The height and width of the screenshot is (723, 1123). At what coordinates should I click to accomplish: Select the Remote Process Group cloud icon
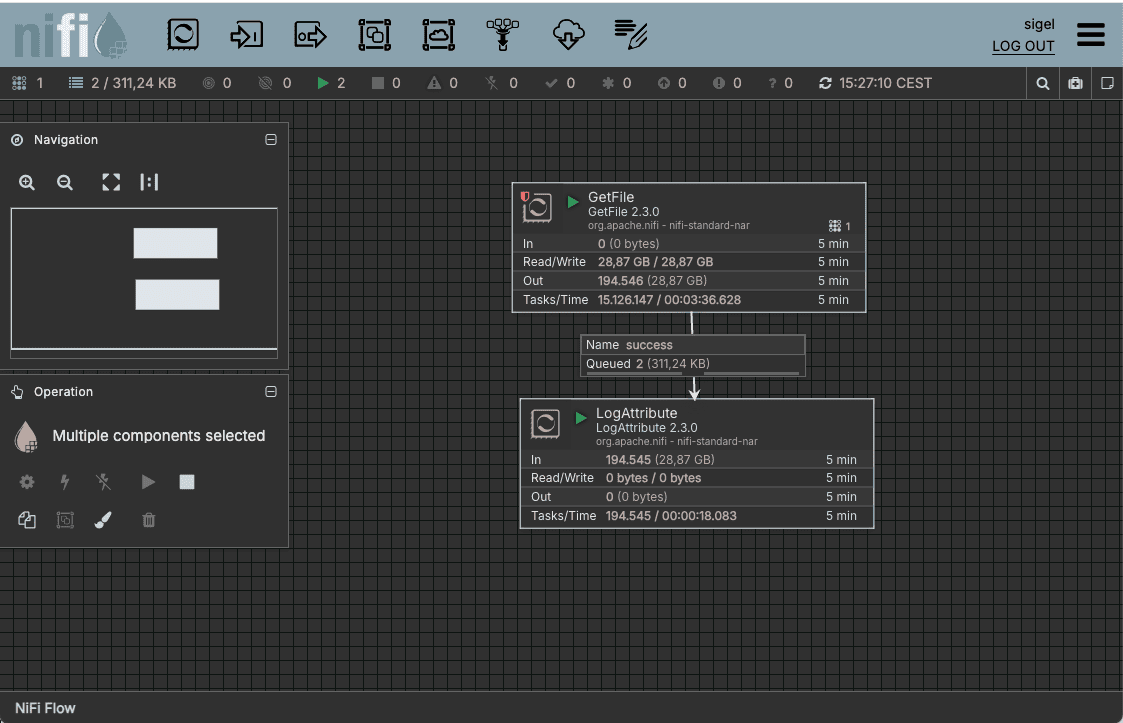coord(438,35)
